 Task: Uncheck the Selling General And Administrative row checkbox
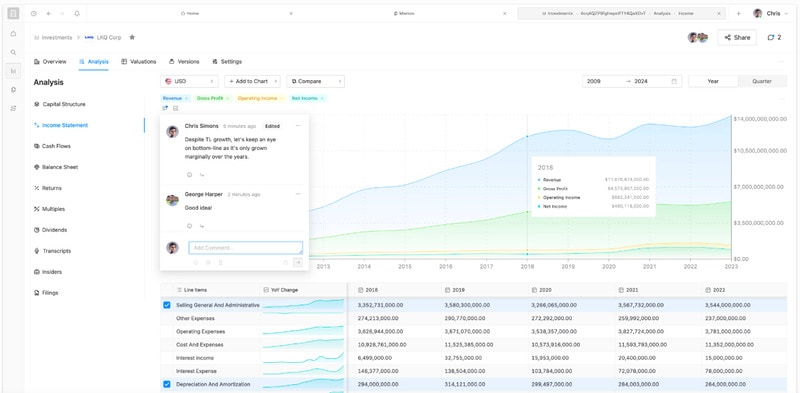pyautogui.click(x=166, y=305)
